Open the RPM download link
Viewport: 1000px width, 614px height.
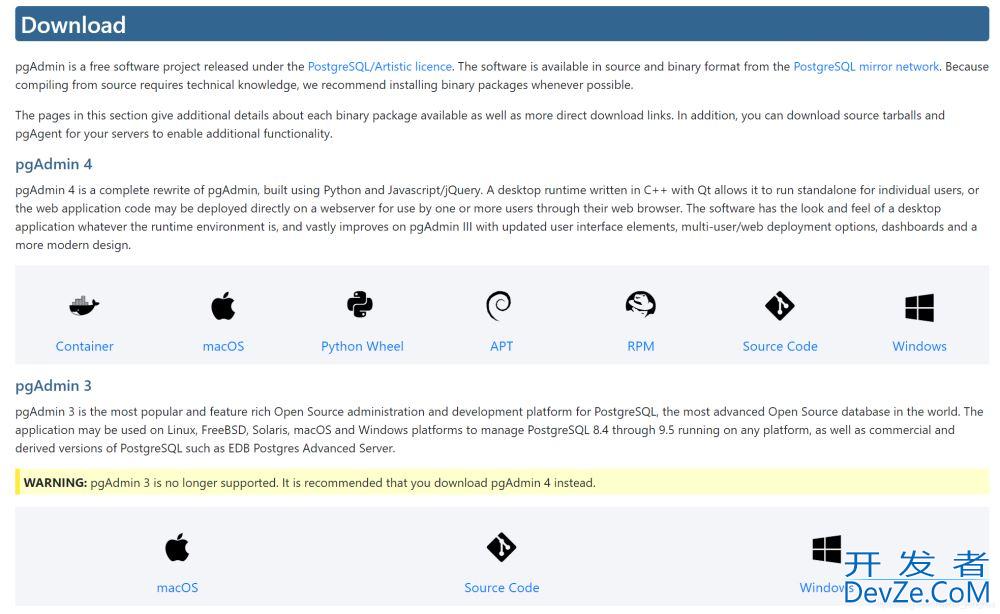point(640,346)
